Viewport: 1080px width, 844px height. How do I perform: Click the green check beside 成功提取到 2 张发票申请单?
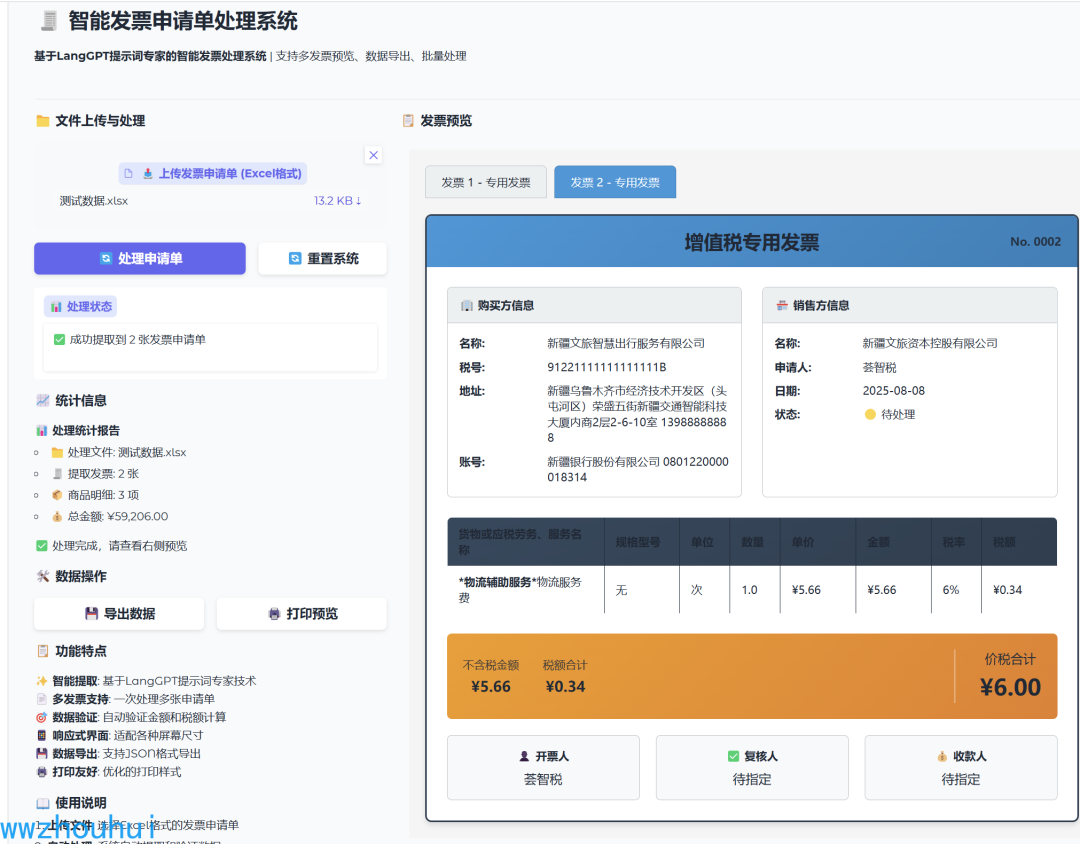point(60,340)
